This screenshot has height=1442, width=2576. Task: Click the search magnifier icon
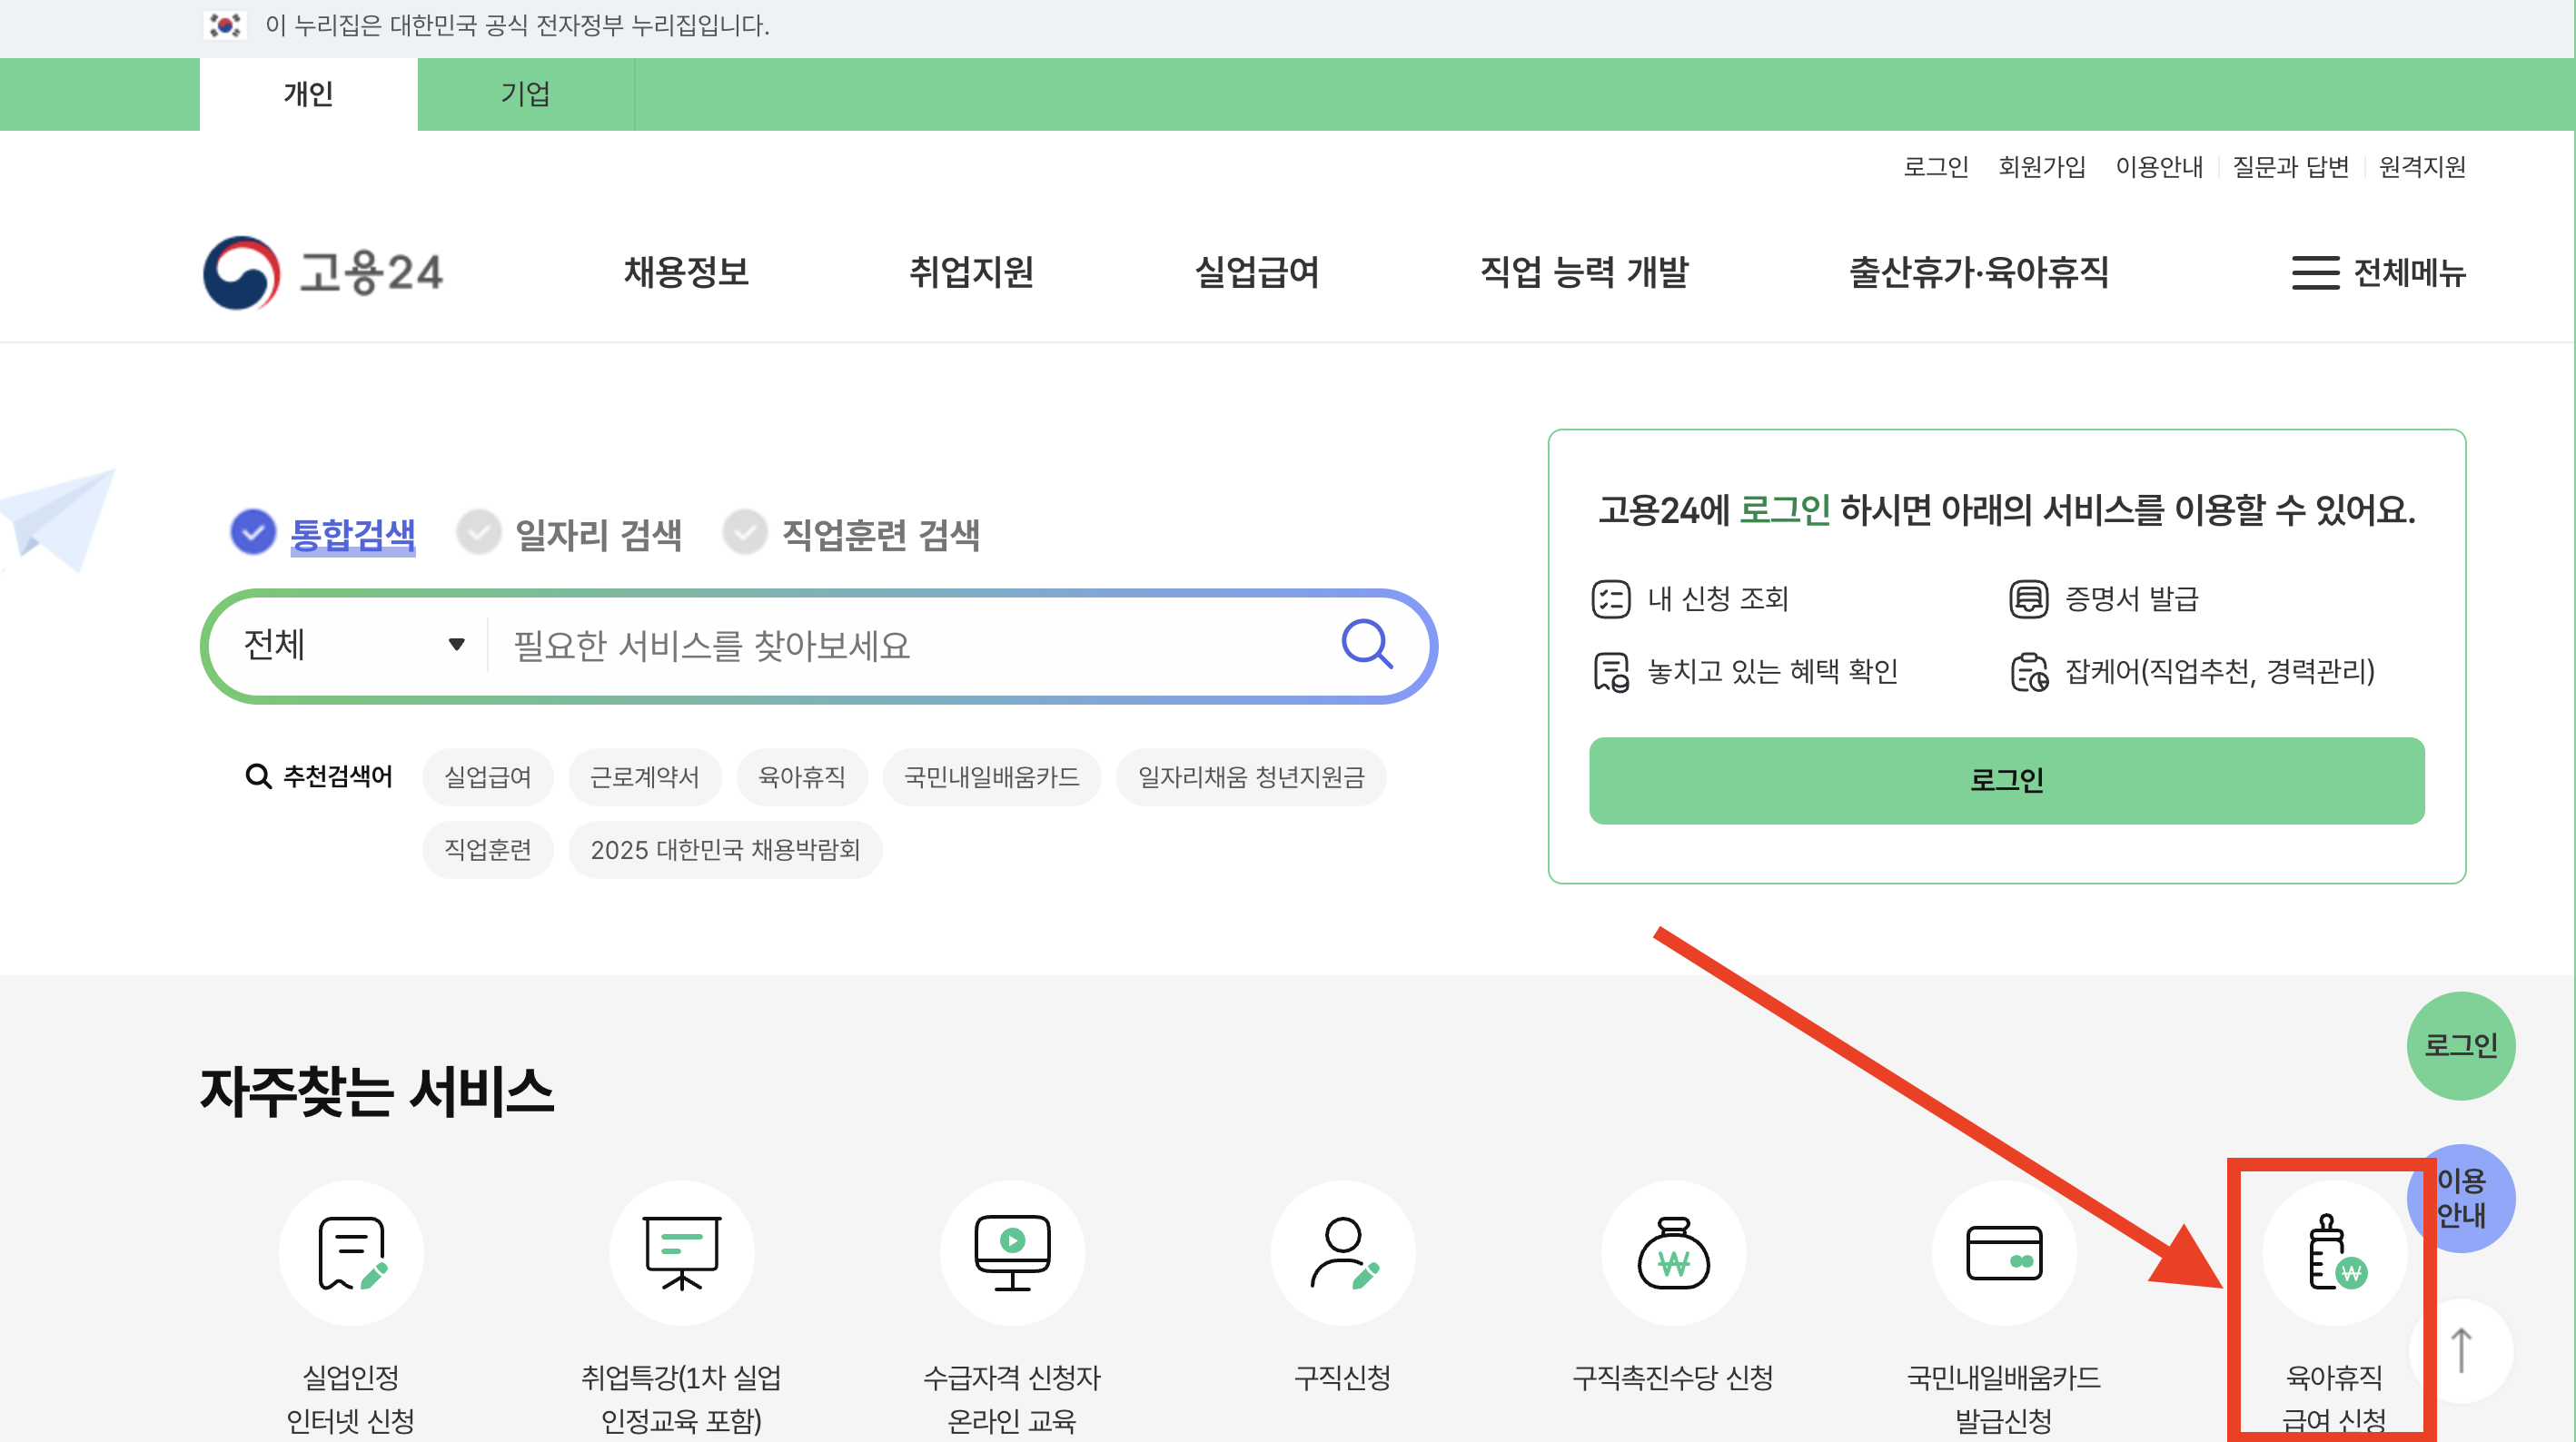(1367, 645)
